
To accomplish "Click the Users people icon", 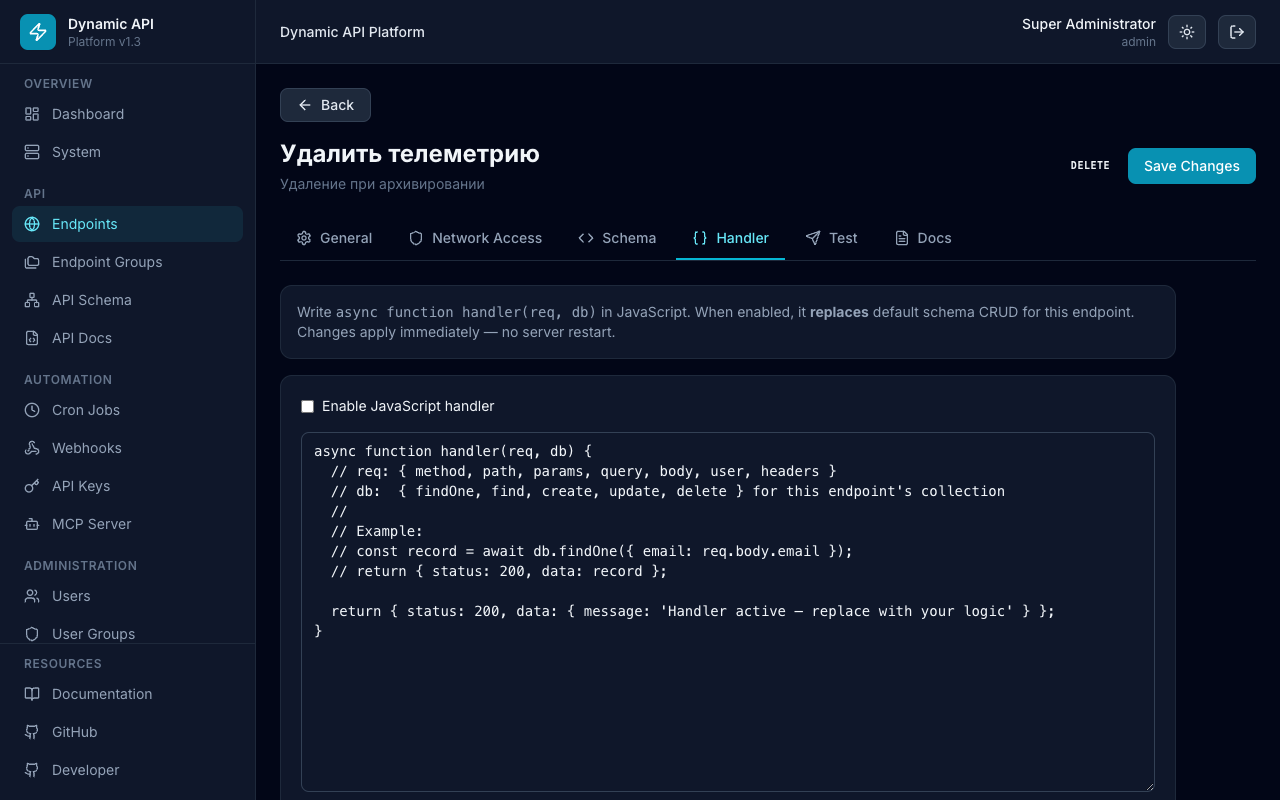I will (x=32, y=596).
